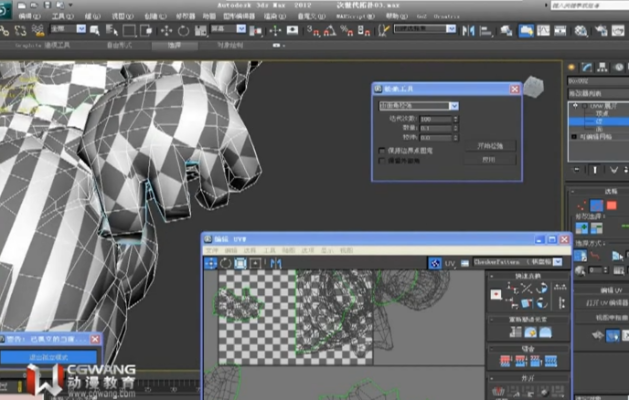Viewport: 629px width, 400px height.
Task: Click the Mirror icon in UV editor toolbar
Action: click(276, 263)
